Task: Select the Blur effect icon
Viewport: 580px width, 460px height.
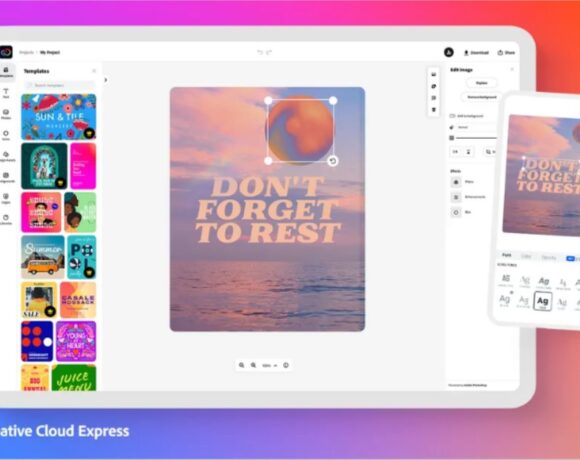Action: (456, 212)
